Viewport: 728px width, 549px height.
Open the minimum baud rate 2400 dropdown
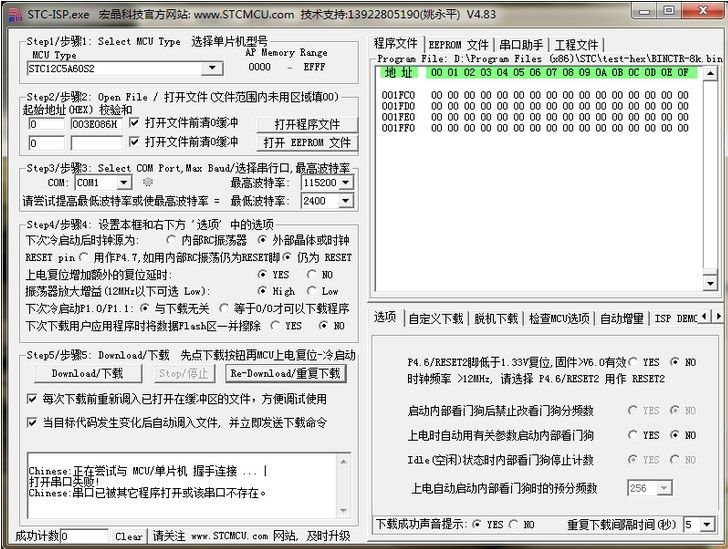tap(345, 201)
